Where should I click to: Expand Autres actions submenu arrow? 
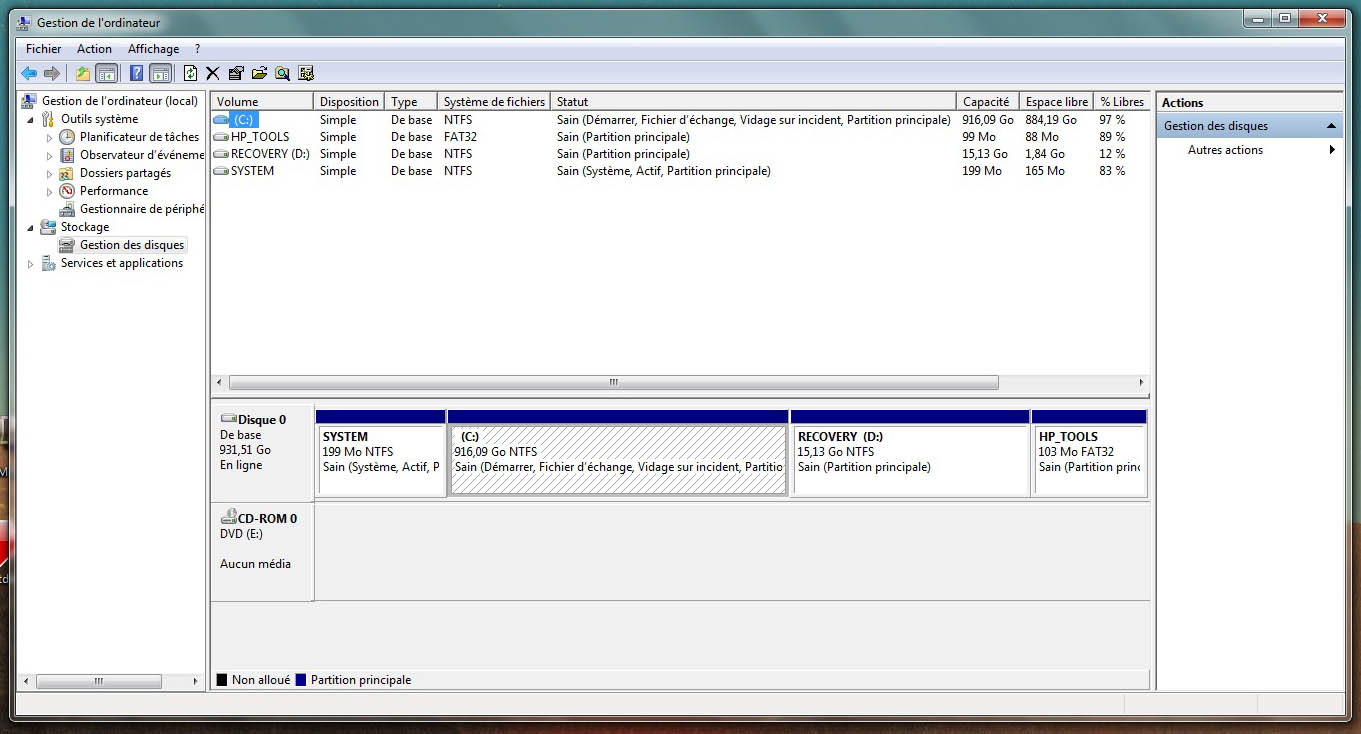point(1332,150)
